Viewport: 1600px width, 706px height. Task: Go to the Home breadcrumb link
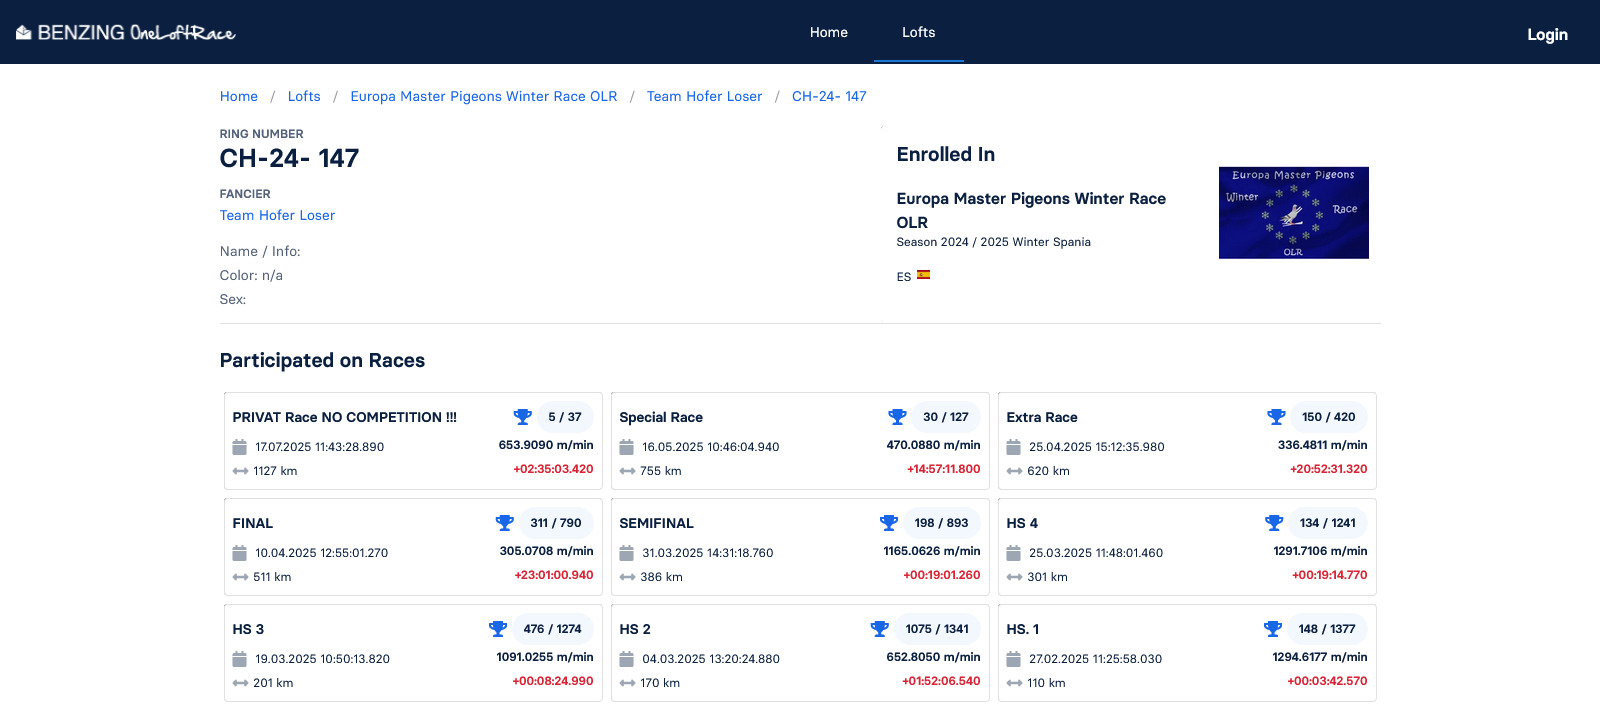point(239,96)
